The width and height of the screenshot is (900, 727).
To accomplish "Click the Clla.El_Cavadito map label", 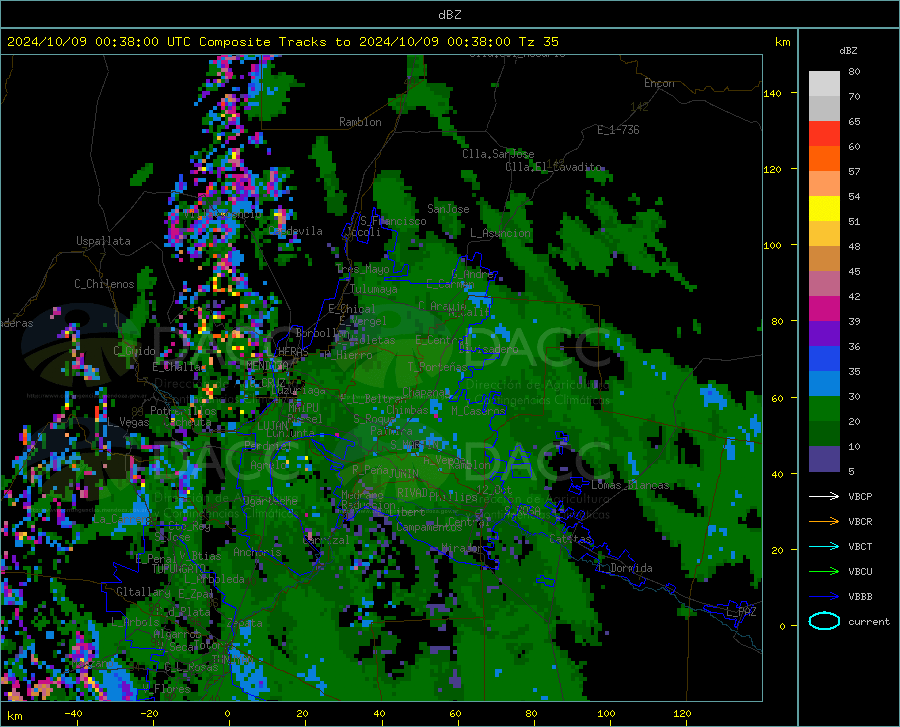I will (x=553, y=167).
